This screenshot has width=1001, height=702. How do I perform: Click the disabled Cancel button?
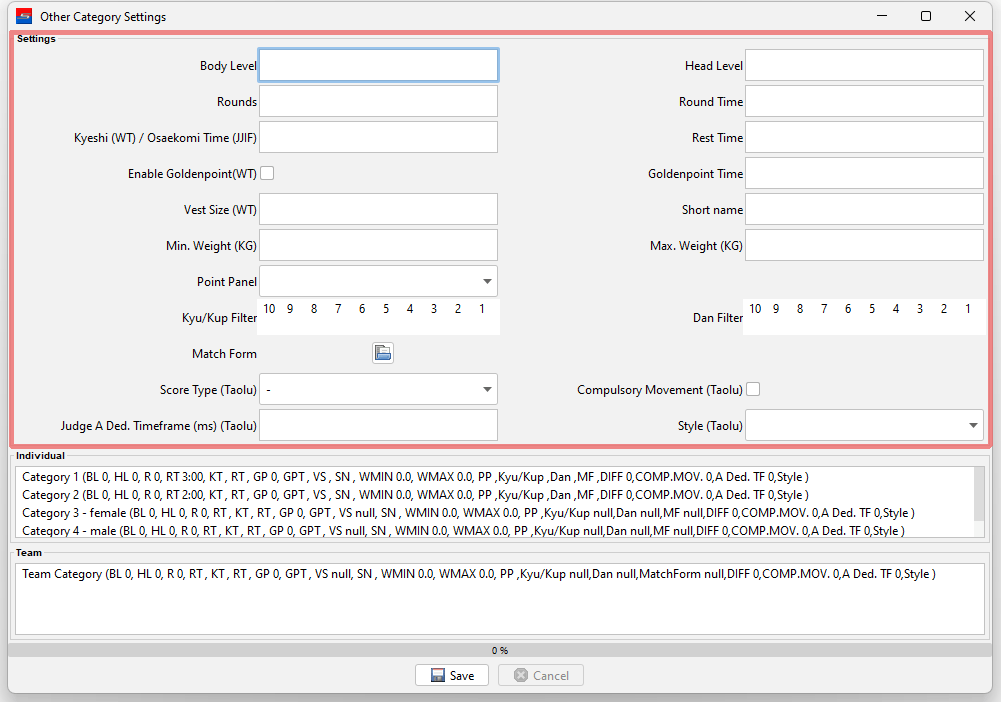[540, 675]
